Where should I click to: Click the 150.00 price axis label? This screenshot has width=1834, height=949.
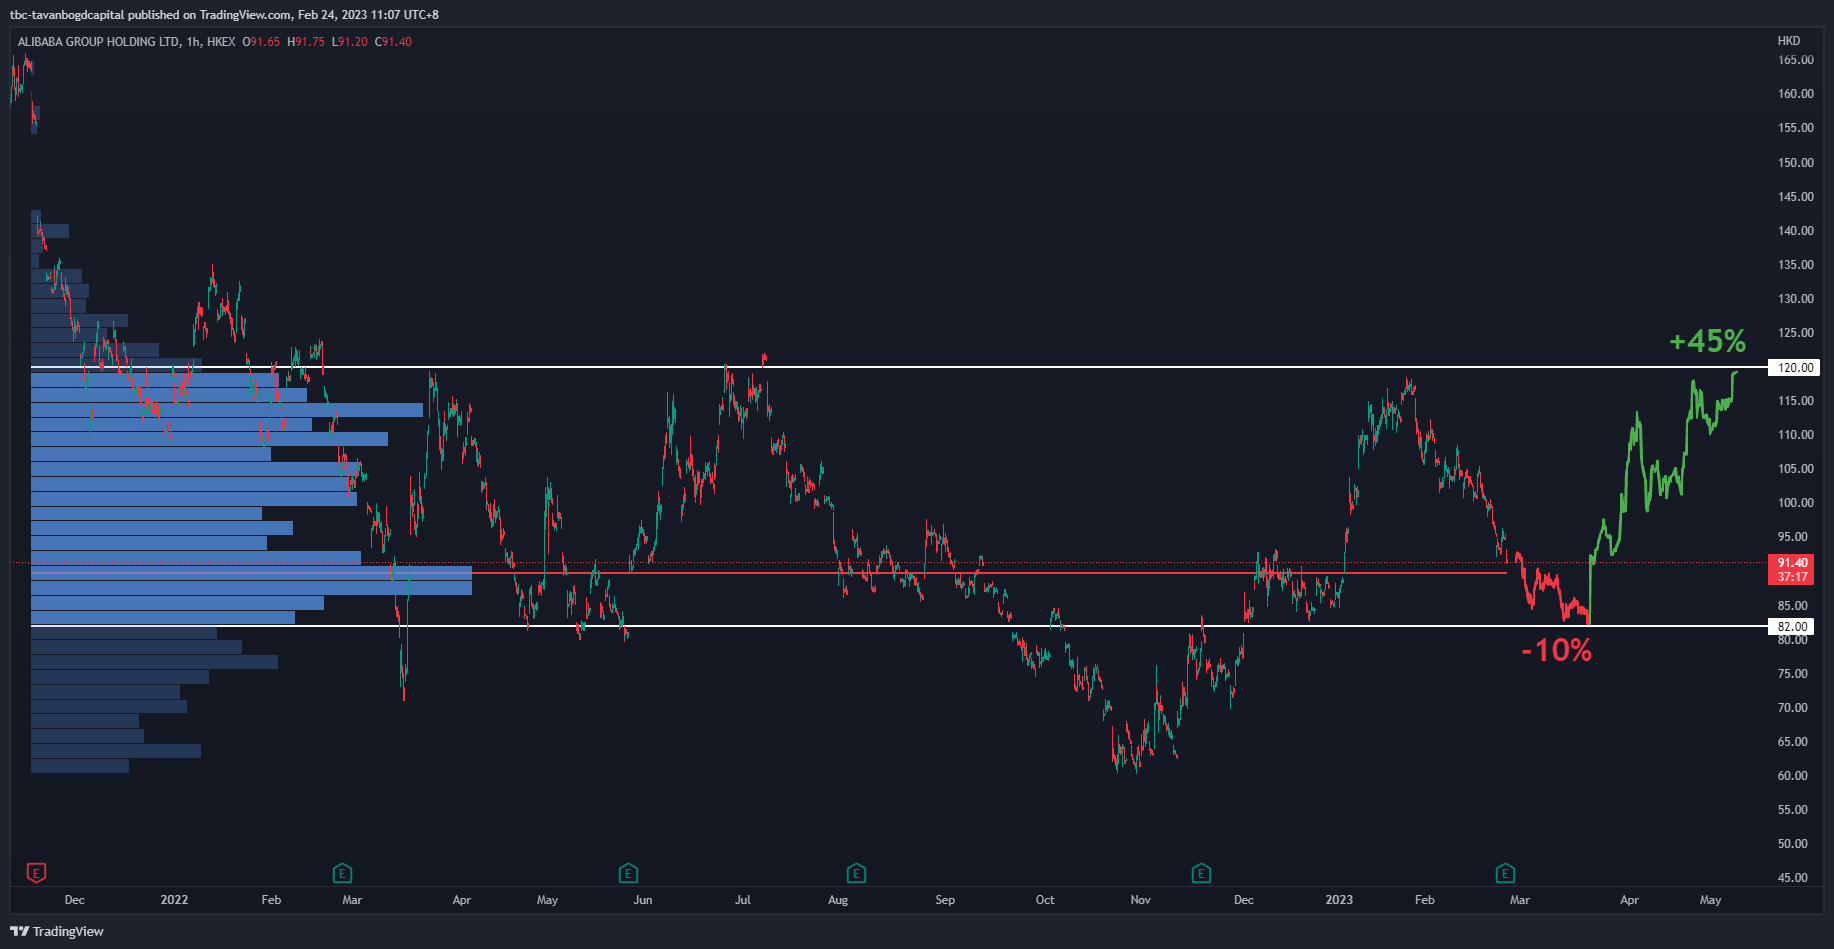pos(1795,162)
